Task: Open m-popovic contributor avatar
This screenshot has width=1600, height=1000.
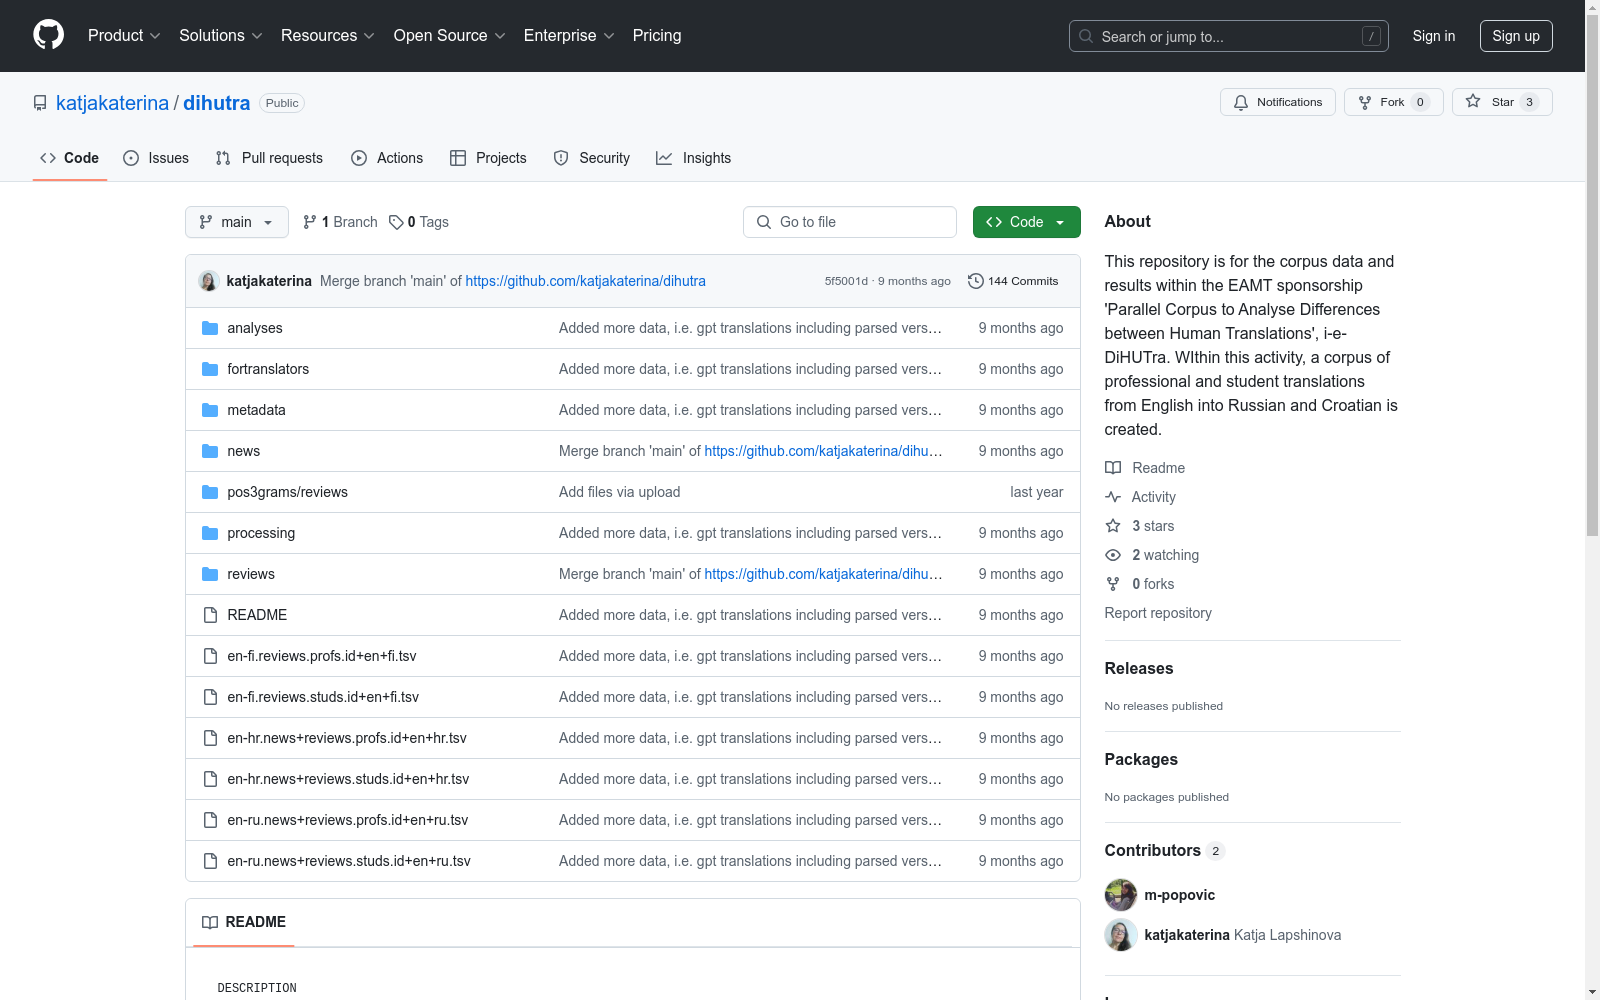Action: (x=1121, y=895)
